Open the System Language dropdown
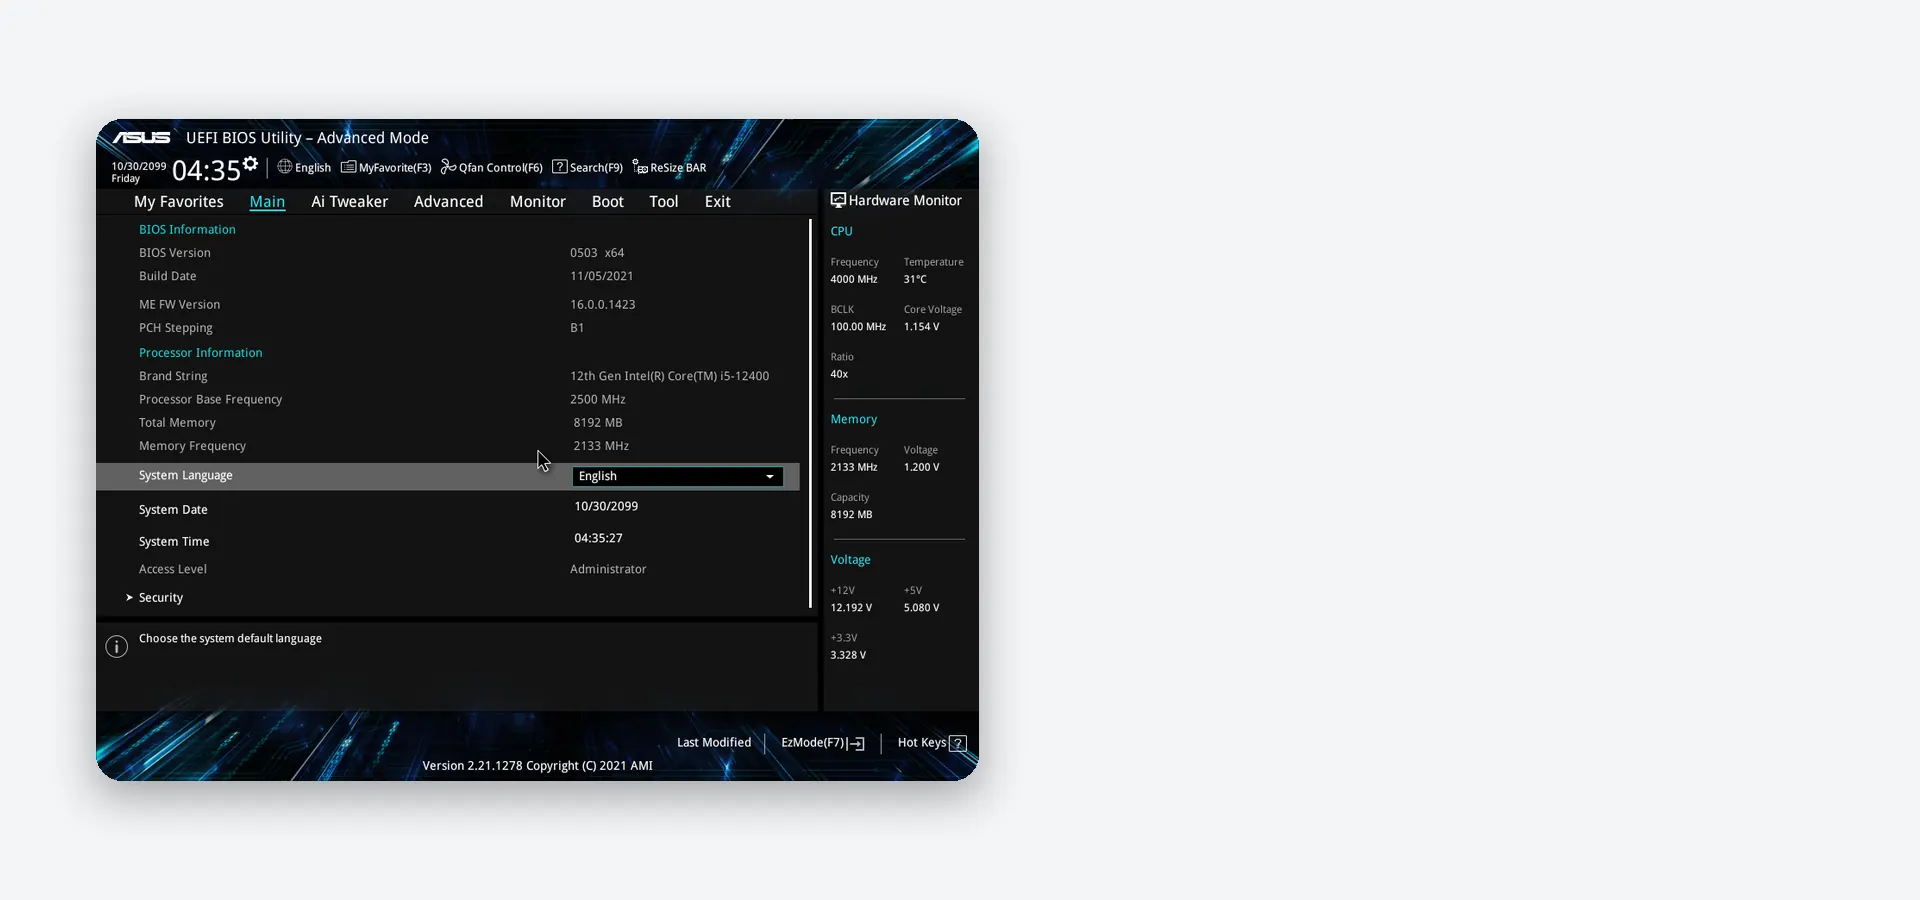Viewport: 1920px width, 900px height. (677, 477)
